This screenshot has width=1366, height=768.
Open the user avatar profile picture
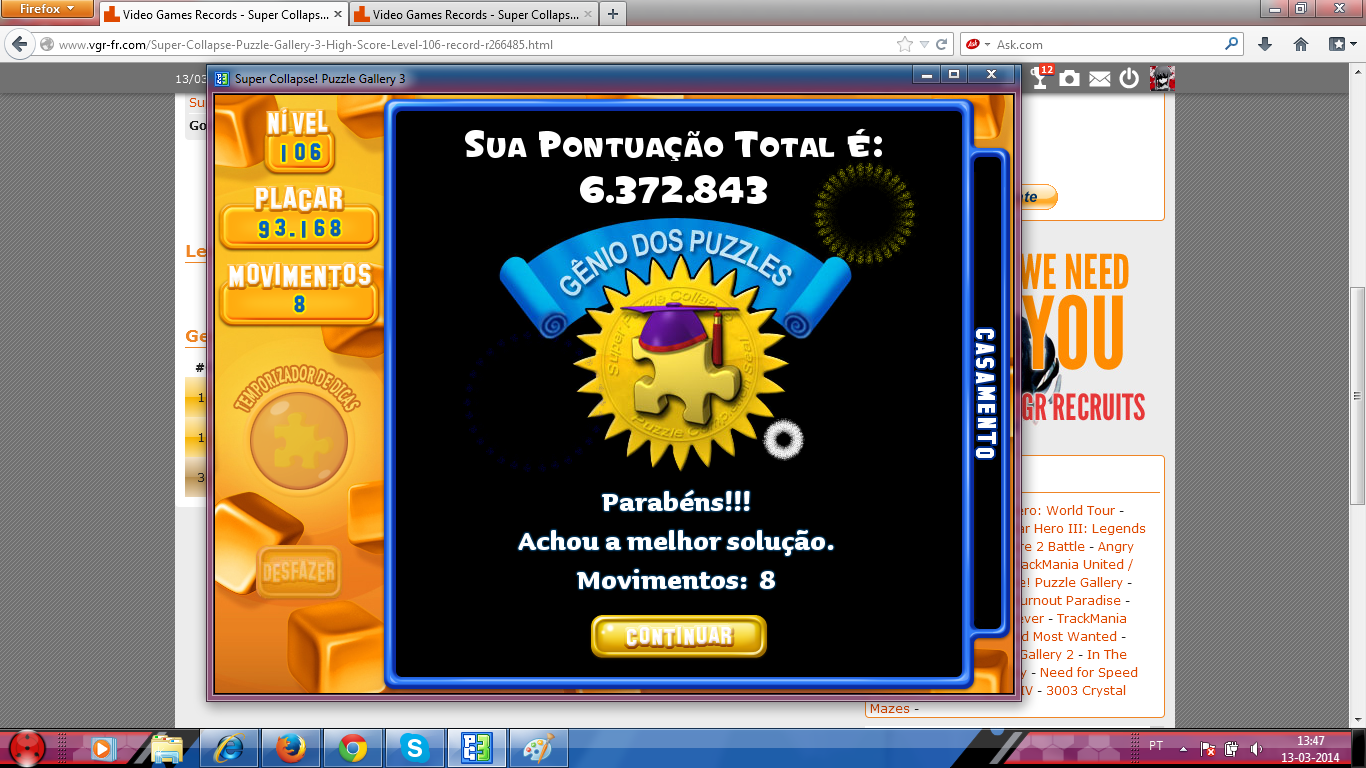coord(1161,78)
